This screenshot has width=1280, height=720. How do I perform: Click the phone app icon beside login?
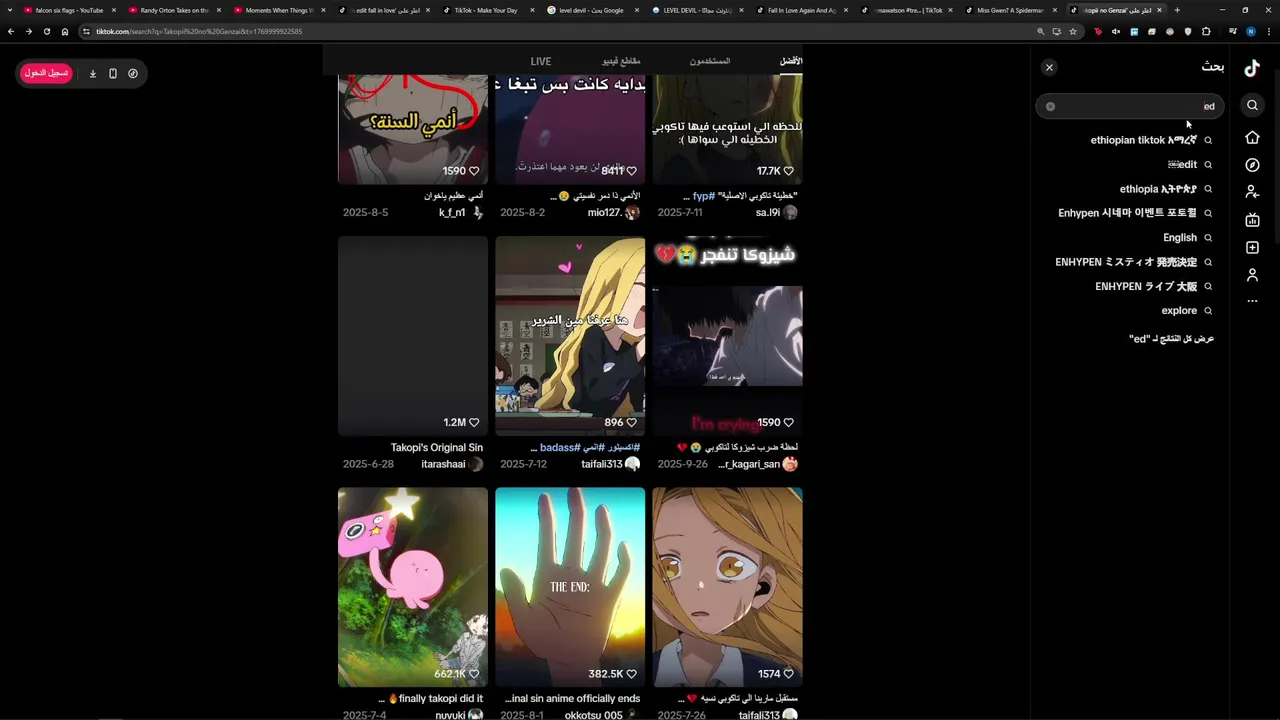(x=113, y=73)
